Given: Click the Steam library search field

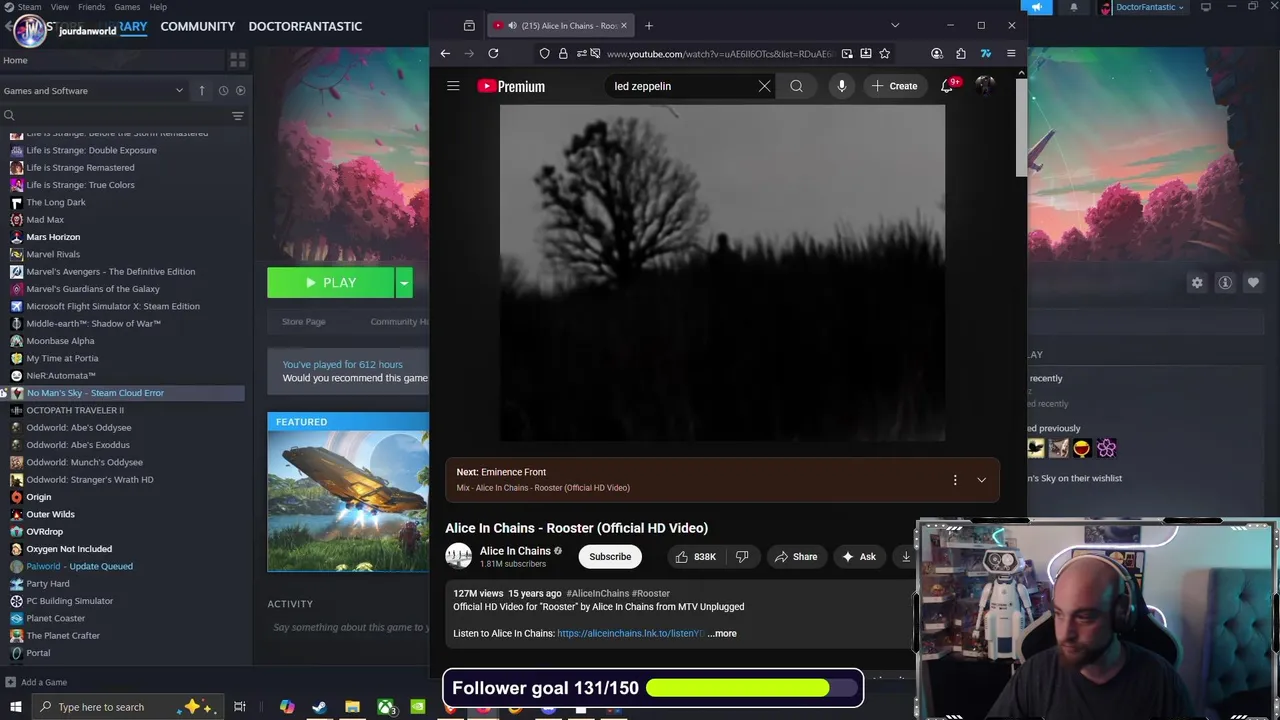Looking at the screenshot, I should pyautogui.click(x=115, y=116).
